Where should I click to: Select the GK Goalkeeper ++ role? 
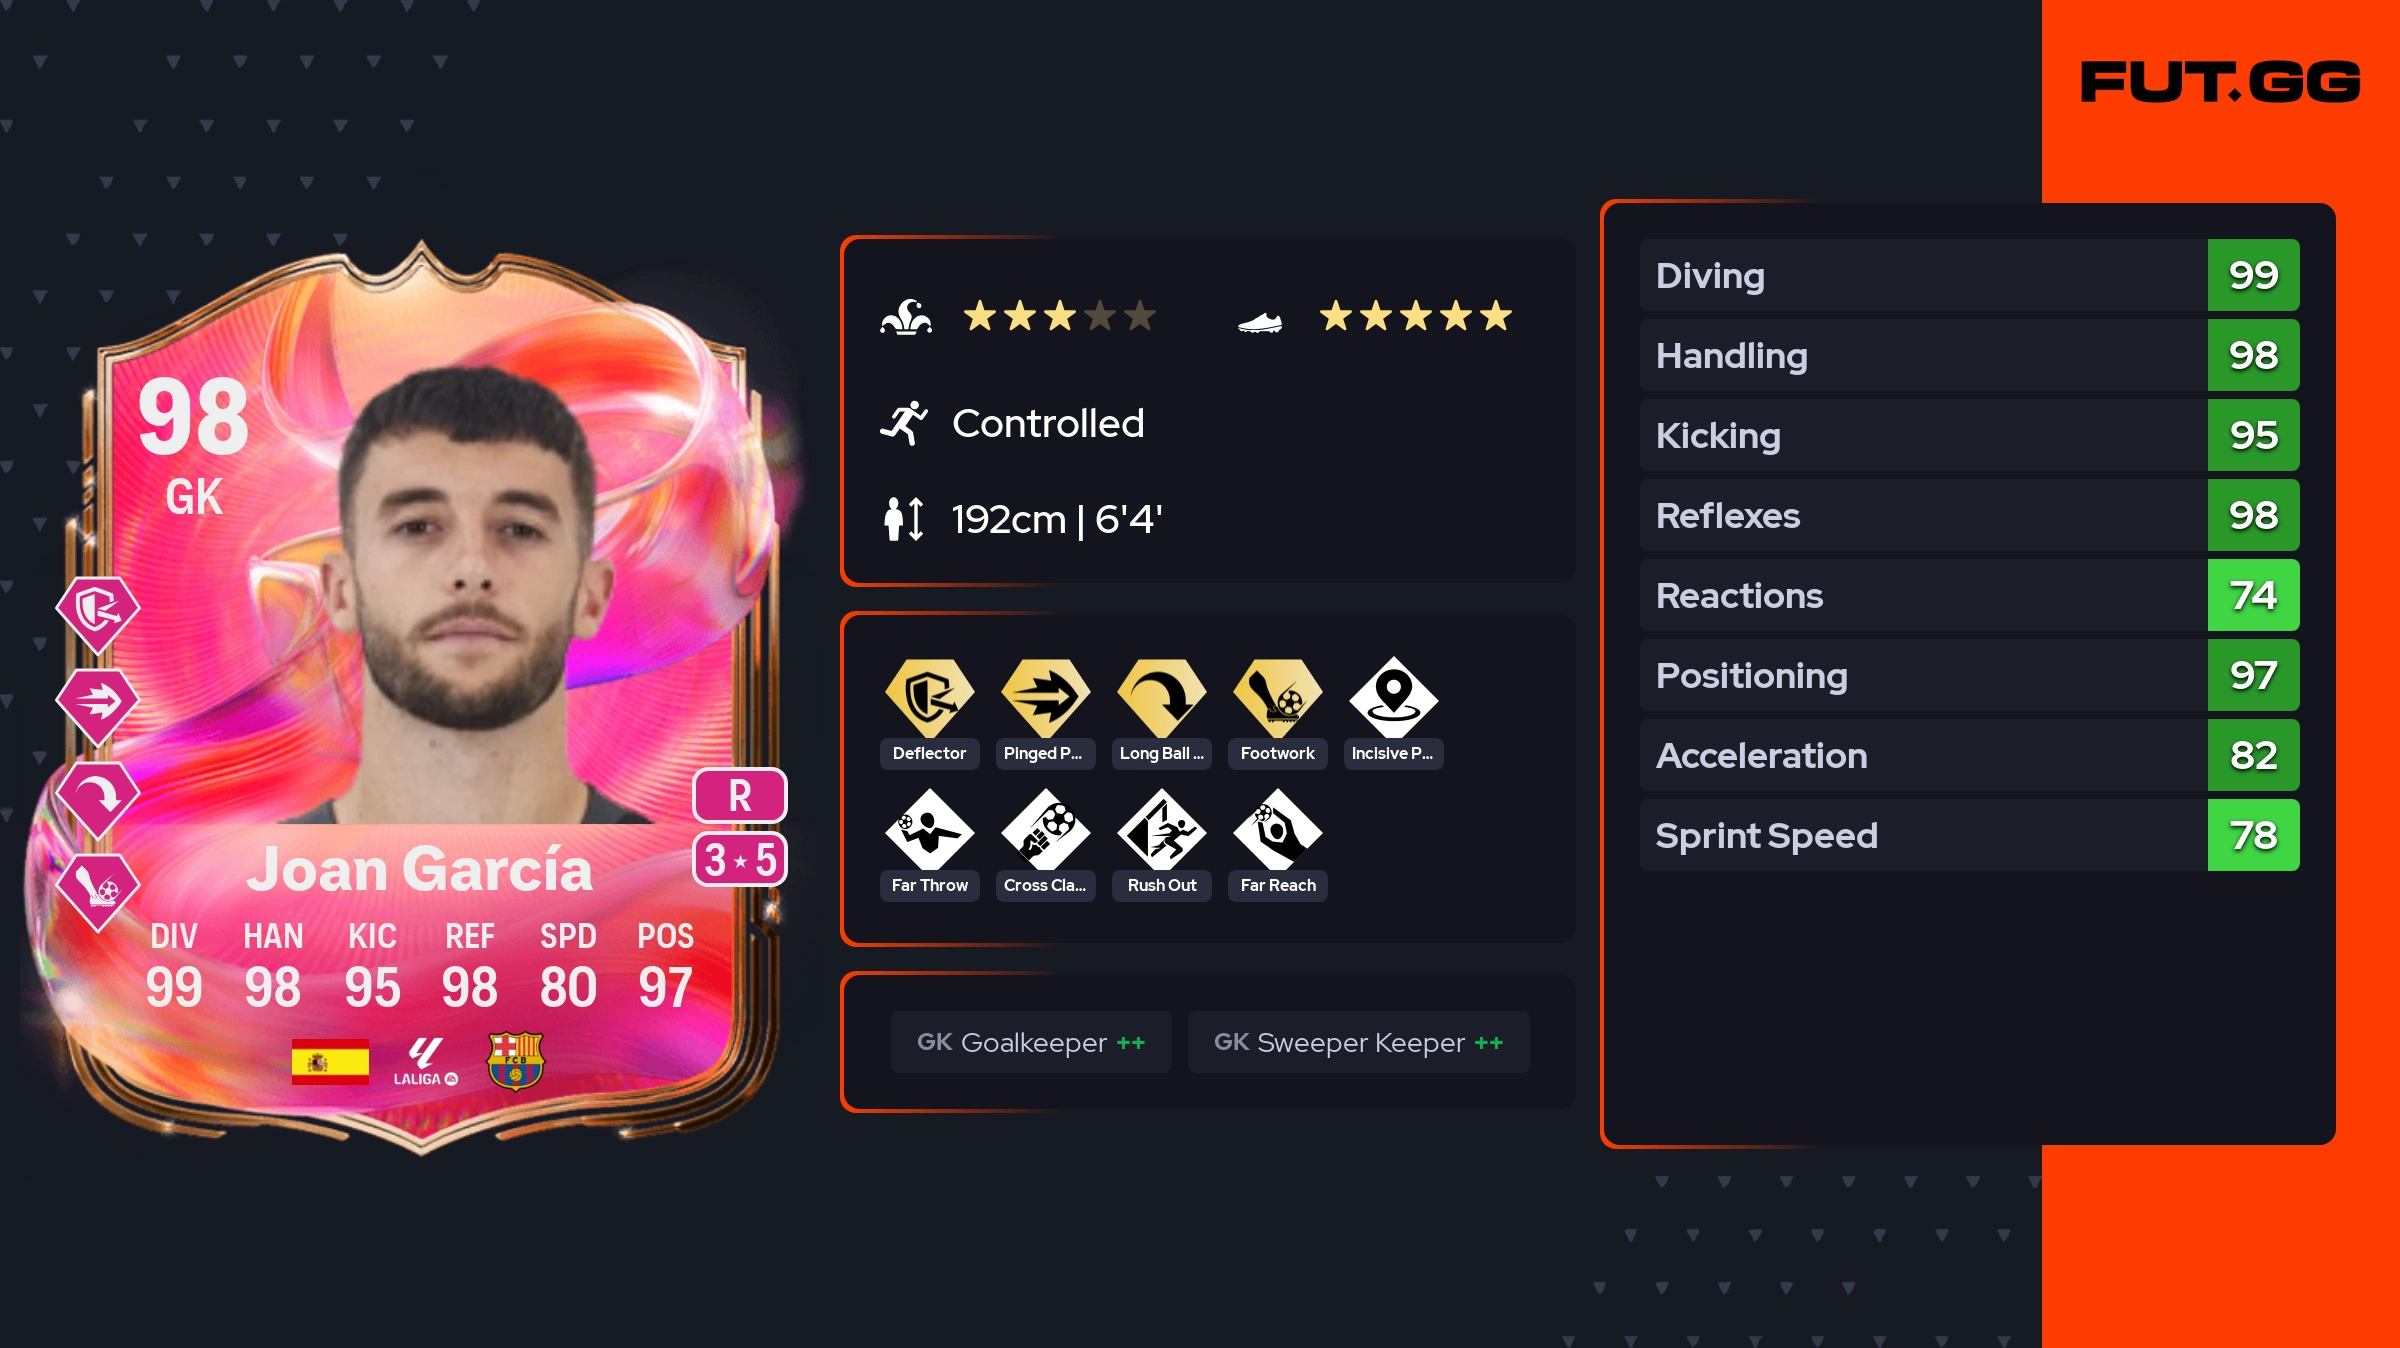[1031, 1042]
